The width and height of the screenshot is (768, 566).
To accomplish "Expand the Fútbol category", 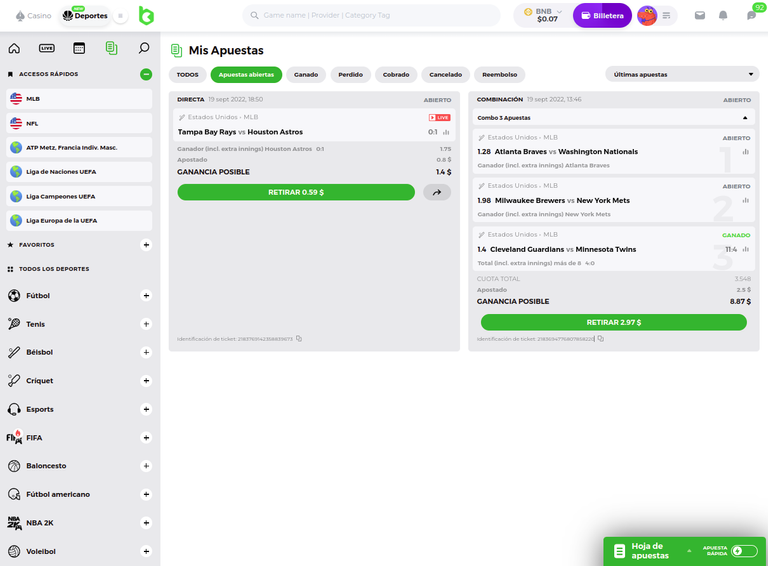I will (x=146, y=295).
